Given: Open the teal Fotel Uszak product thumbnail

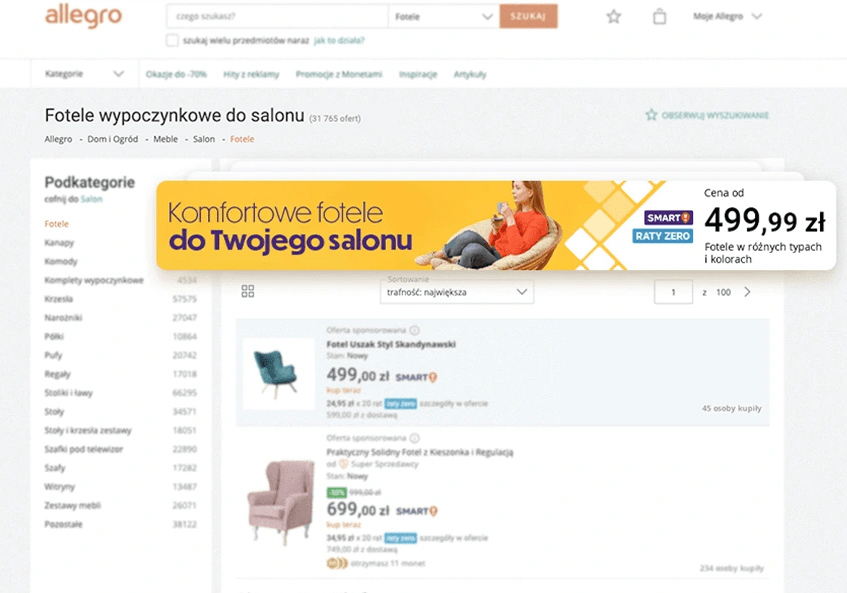Looking at the screenshot, I should coord(278,373).
